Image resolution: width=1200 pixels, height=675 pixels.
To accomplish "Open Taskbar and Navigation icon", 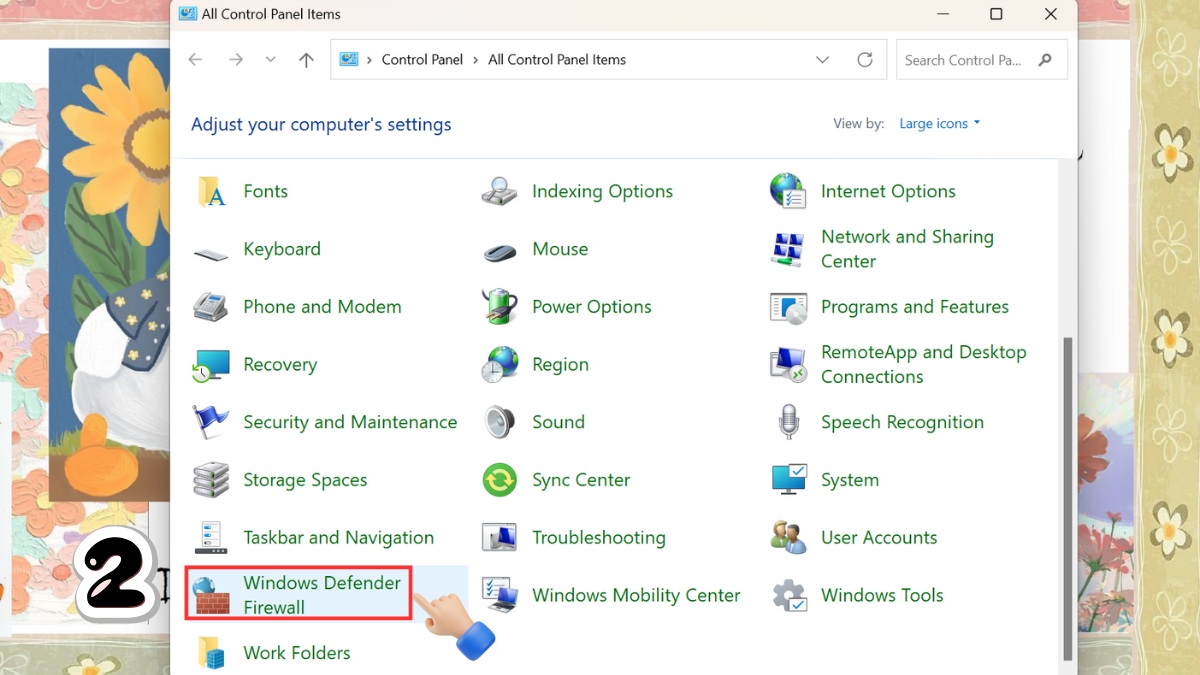I will [x=211, y=538].
